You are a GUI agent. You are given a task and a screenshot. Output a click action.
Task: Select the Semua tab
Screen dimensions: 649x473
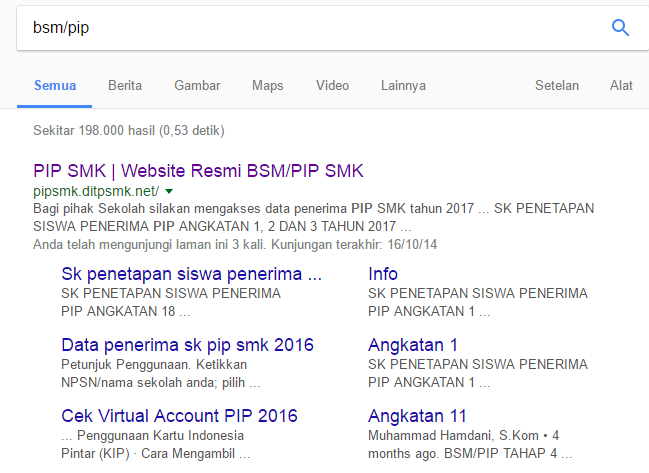55,86
